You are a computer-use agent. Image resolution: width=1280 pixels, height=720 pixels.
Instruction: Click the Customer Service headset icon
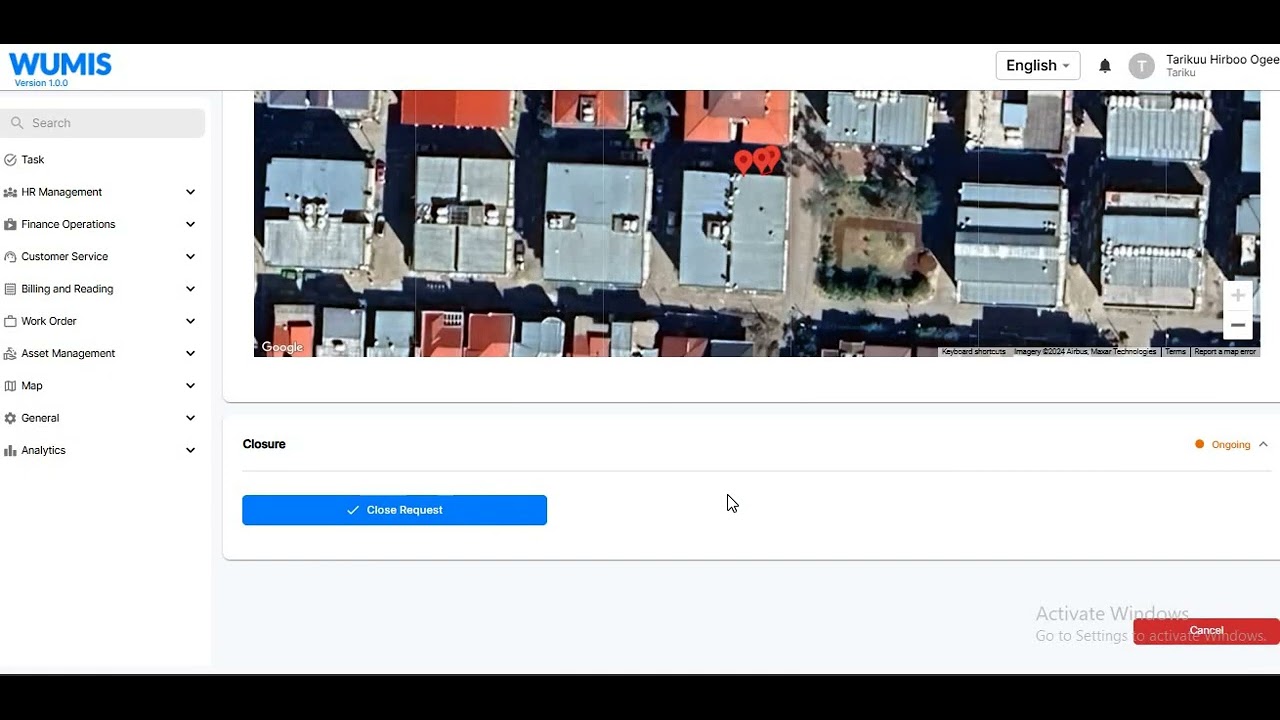pos(11,257)
